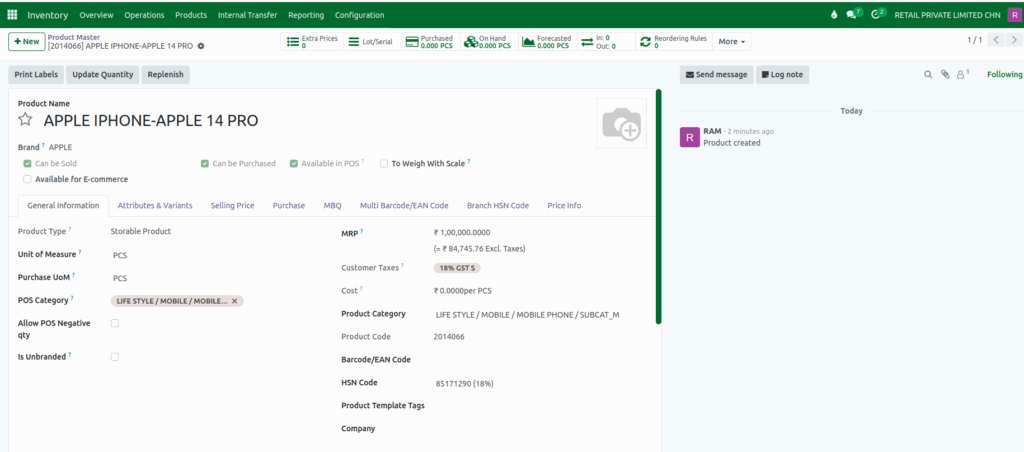Switch to Multi Barcode/EAN Code tab

click(404, 205)
